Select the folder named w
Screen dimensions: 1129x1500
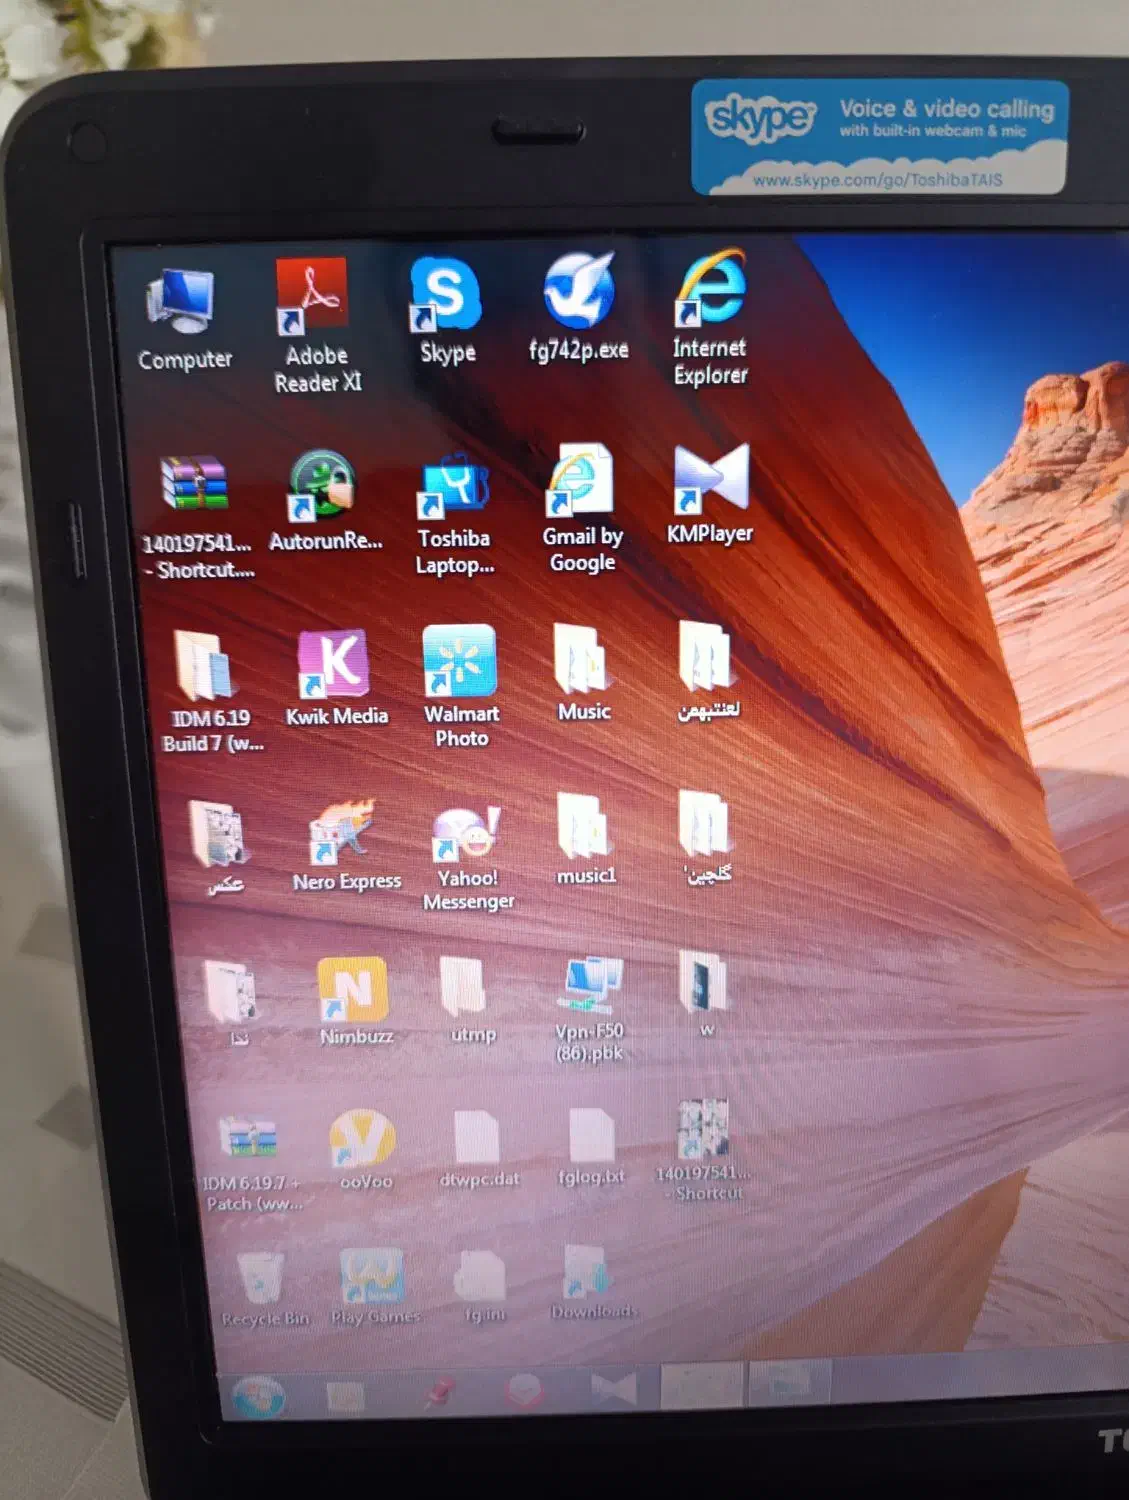pyautogui.click(x=704, y=981)
